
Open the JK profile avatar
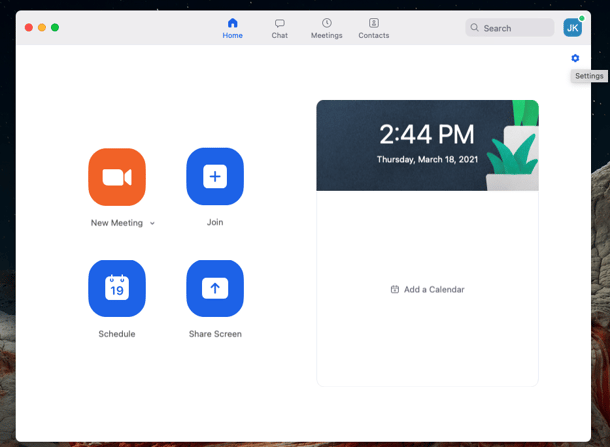click(x=572, y=28)
